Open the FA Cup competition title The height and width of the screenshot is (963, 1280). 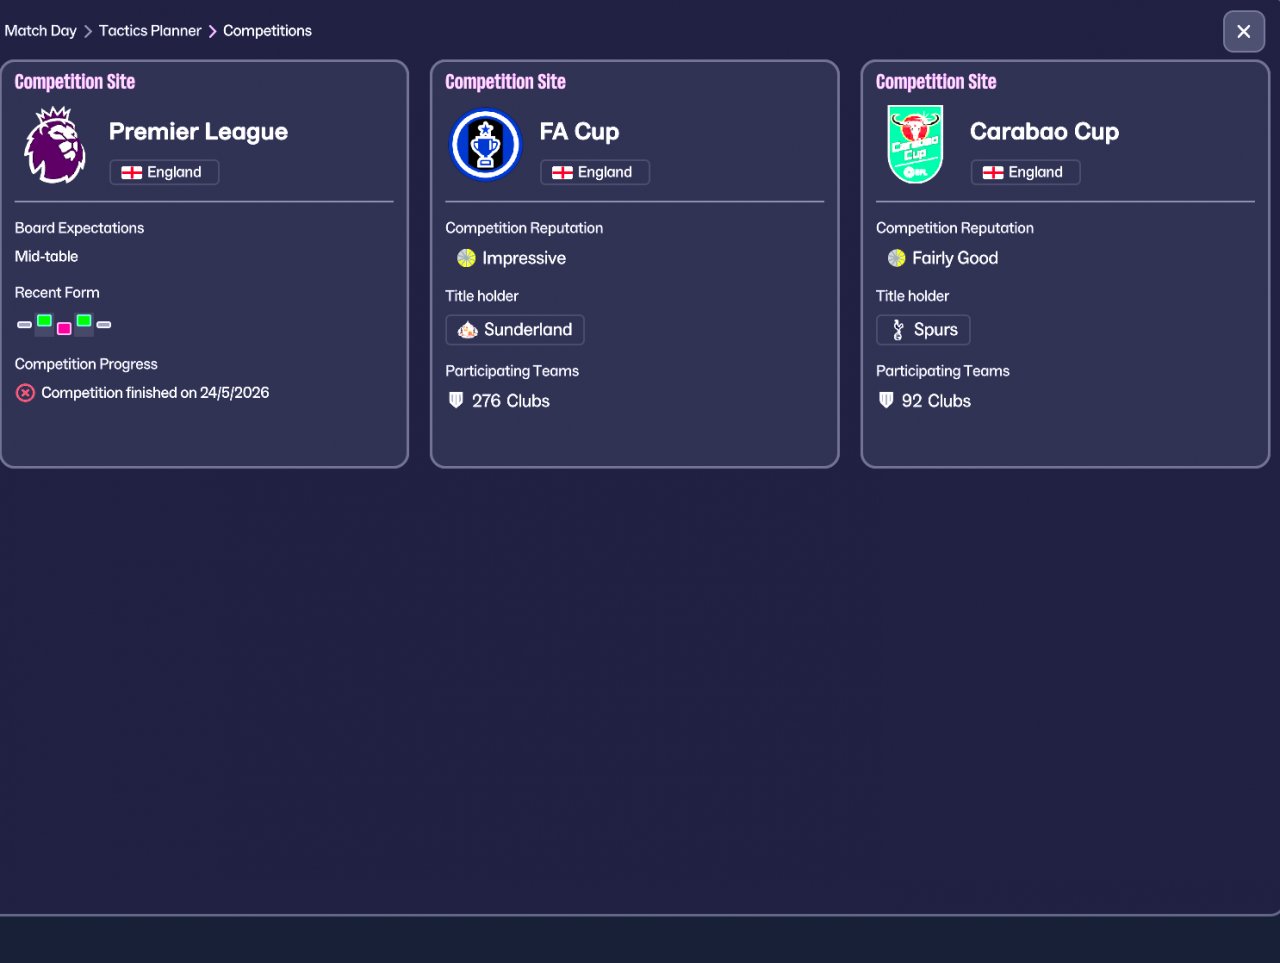click(x=579, y=131)
